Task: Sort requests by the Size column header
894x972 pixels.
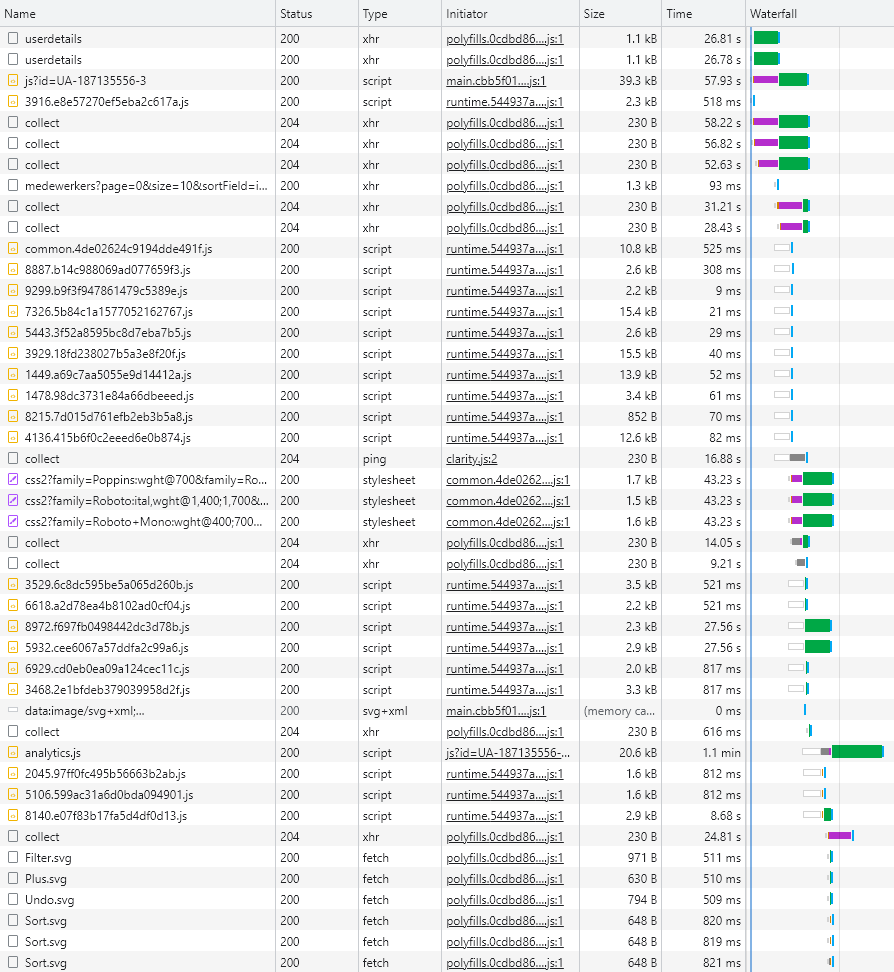Action: pos(621,14)
